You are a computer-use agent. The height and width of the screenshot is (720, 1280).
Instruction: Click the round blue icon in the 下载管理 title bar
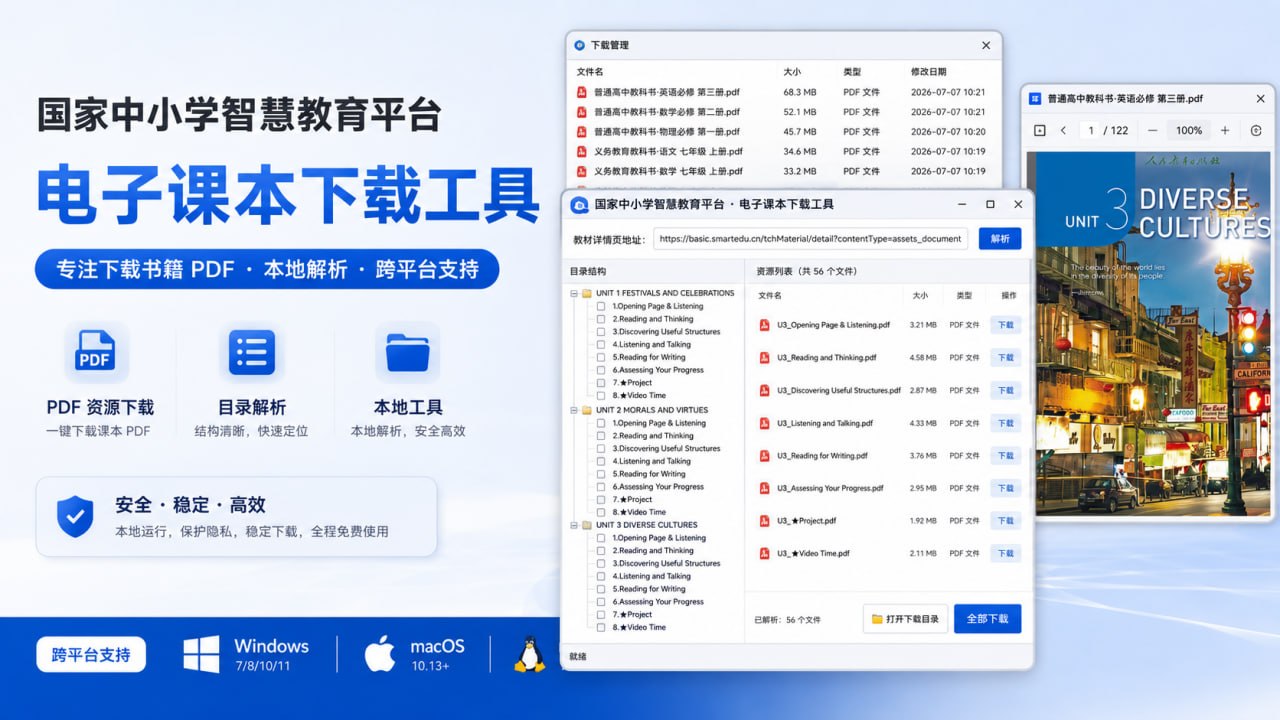(x=579, y=45)
